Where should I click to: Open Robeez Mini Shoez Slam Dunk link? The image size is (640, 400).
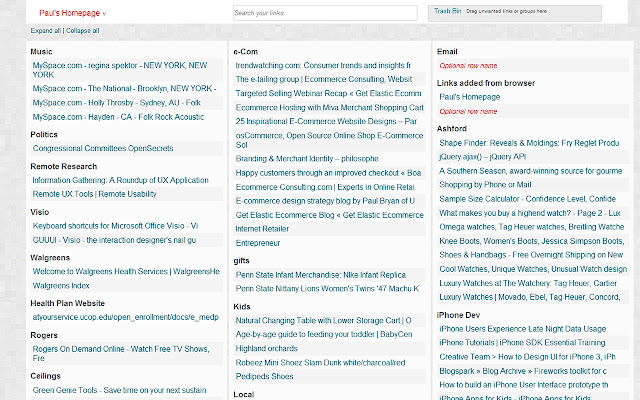[x=320, y=363]
